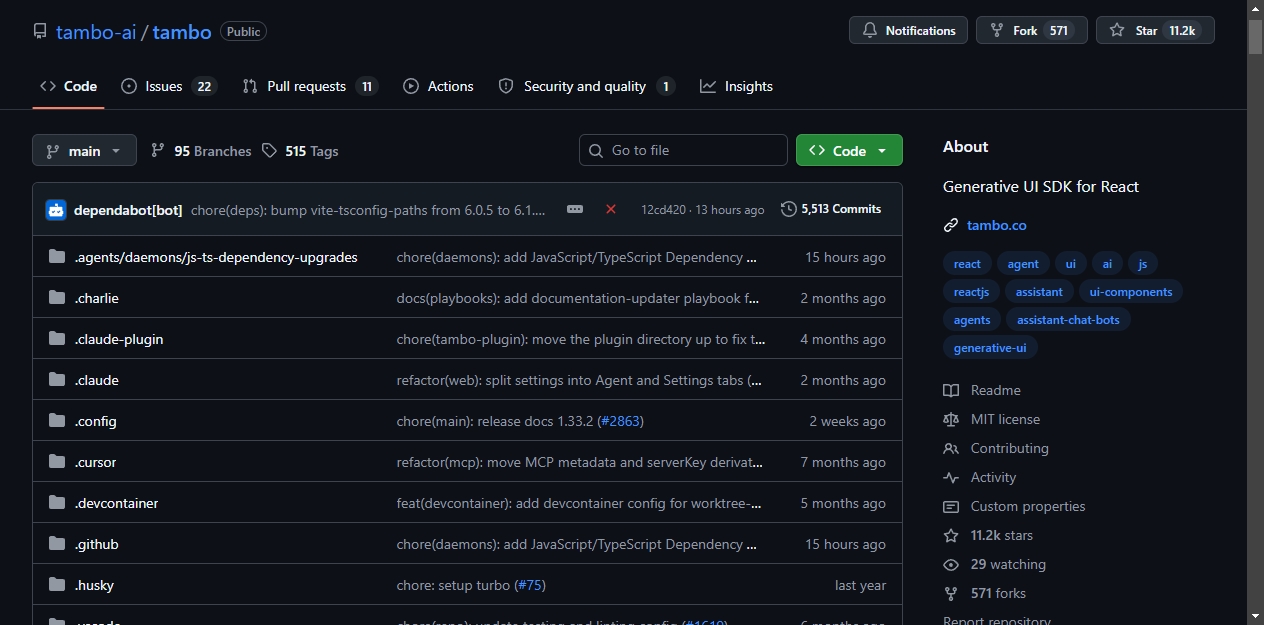Click the folder icon for .config
The width and height of the screenshot is (1264, 625).
click(x=57, y=421)
